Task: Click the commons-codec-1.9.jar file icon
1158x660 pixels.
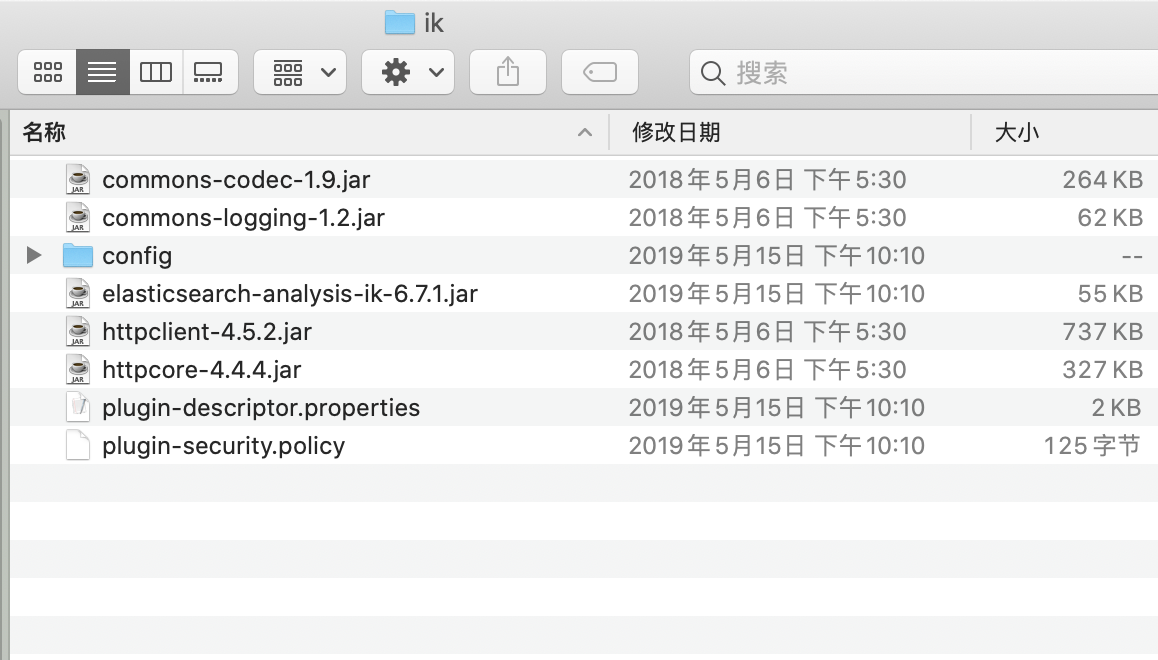Action: (78, 179)
